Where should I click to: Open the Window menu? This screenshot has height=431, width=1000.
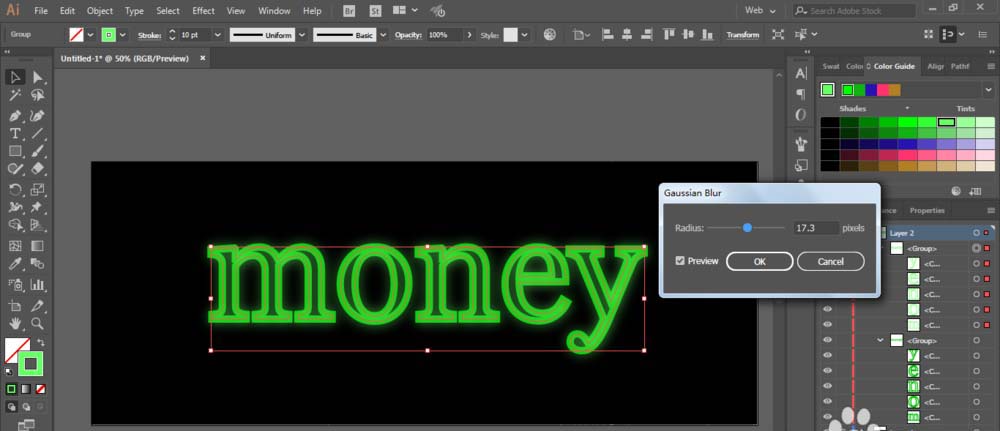click(273, 11)
